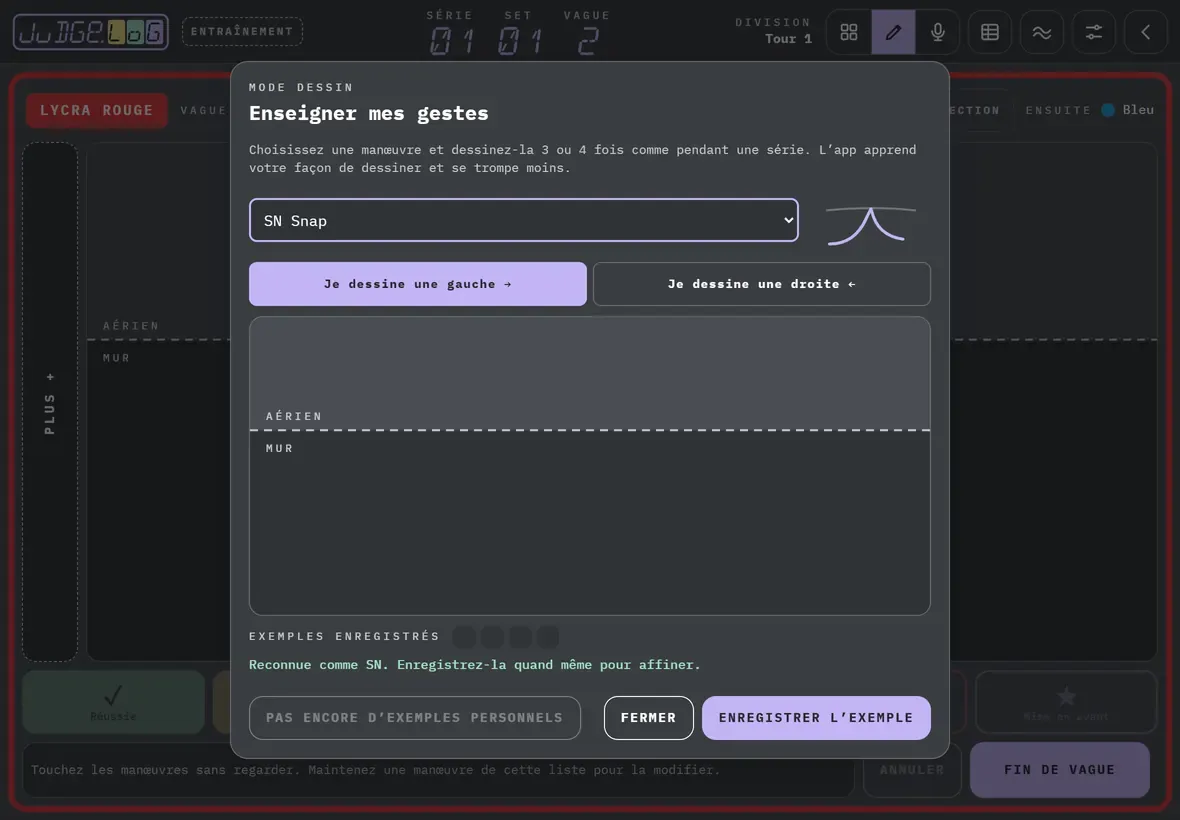Click the Réussie checkmark button

pos(113,702)
